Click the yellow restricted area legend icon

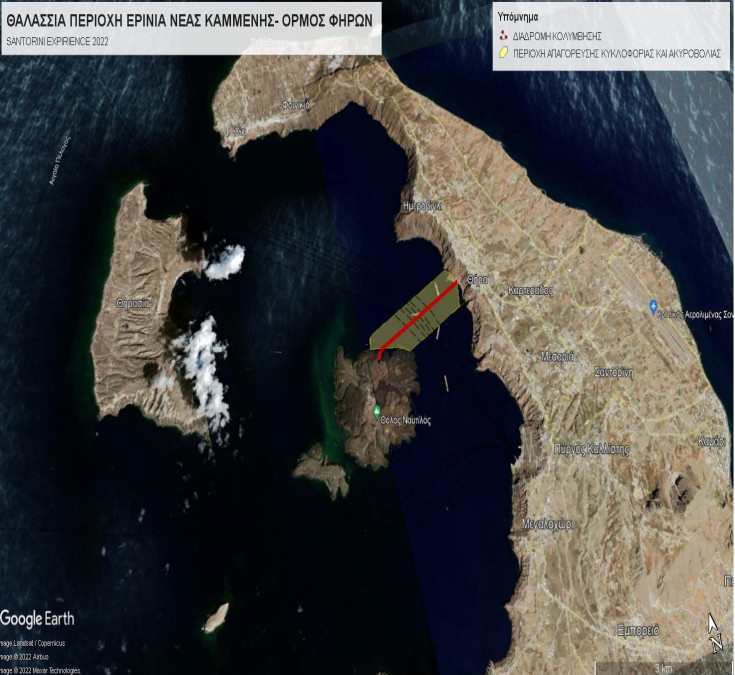pyautogui.click(x=503, y=53)
